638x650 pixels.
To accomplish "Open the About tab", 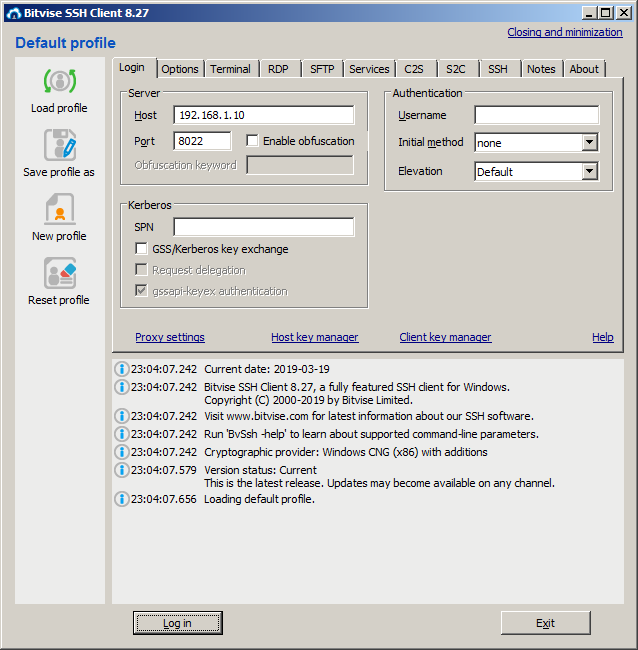I will pyautogui.click(x=584, y=69).
